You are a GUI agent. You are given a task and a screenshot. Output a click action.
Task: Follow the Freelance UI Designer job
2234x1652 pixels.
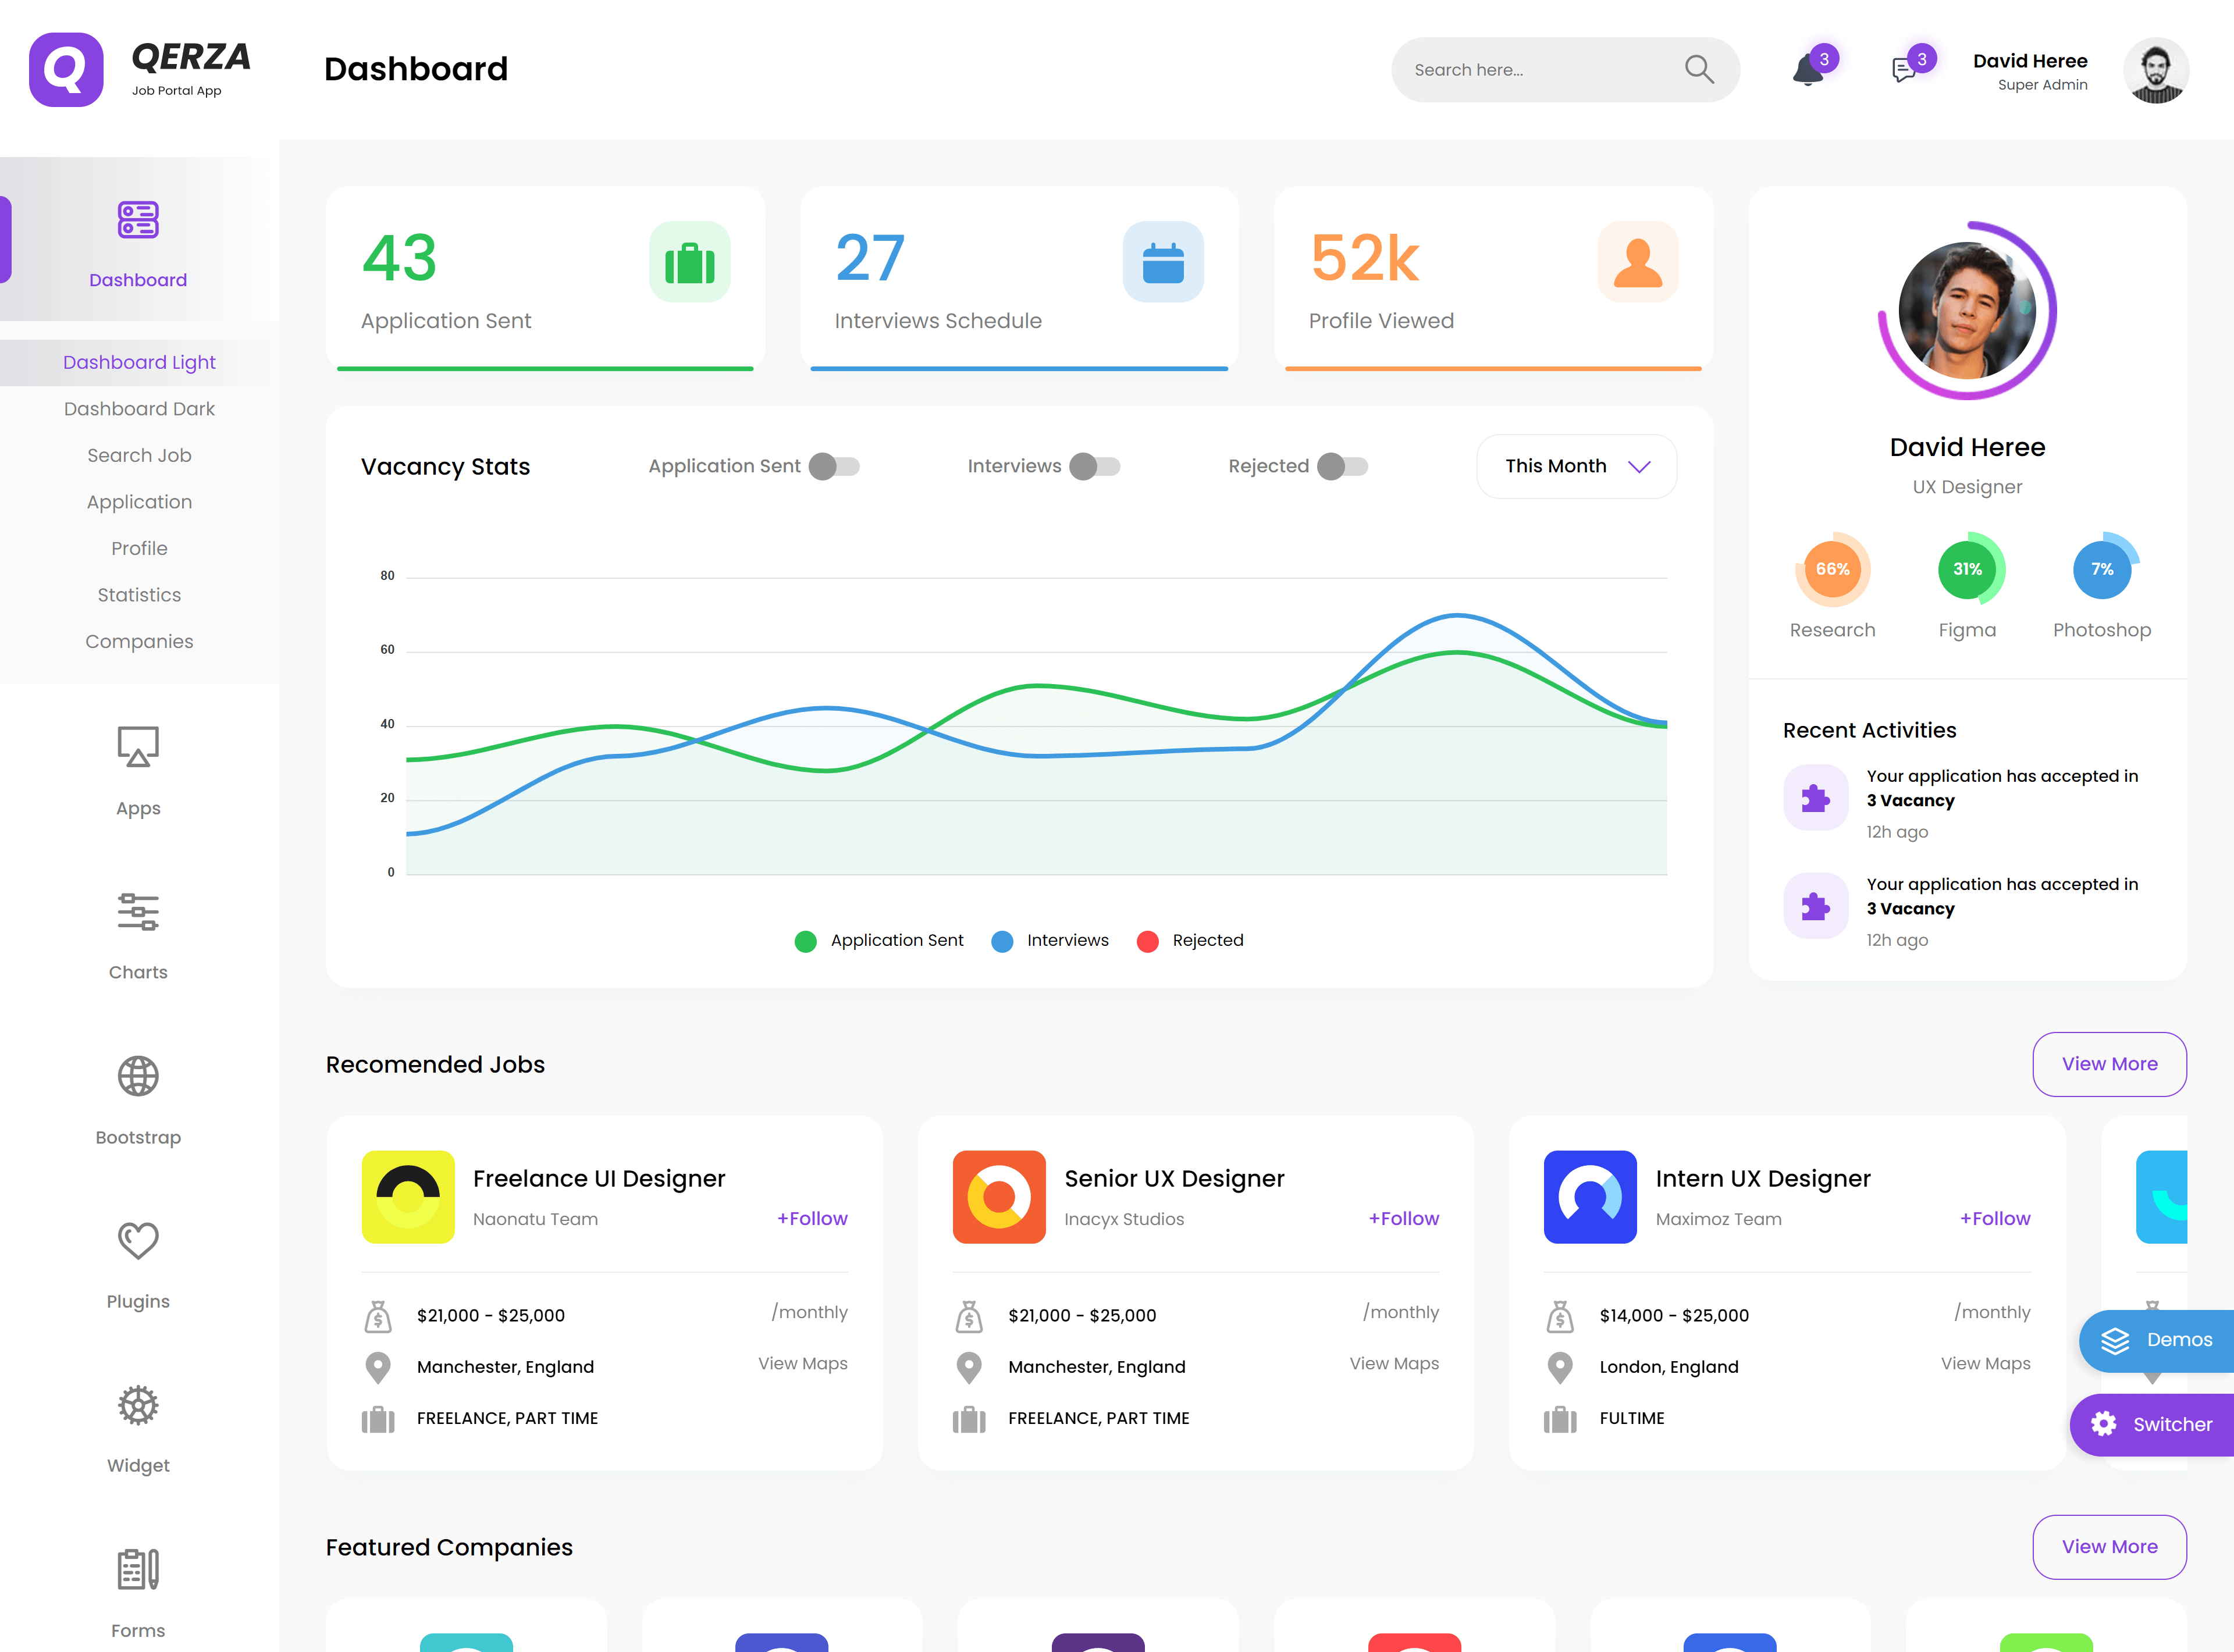click(x=812, y=1218)
